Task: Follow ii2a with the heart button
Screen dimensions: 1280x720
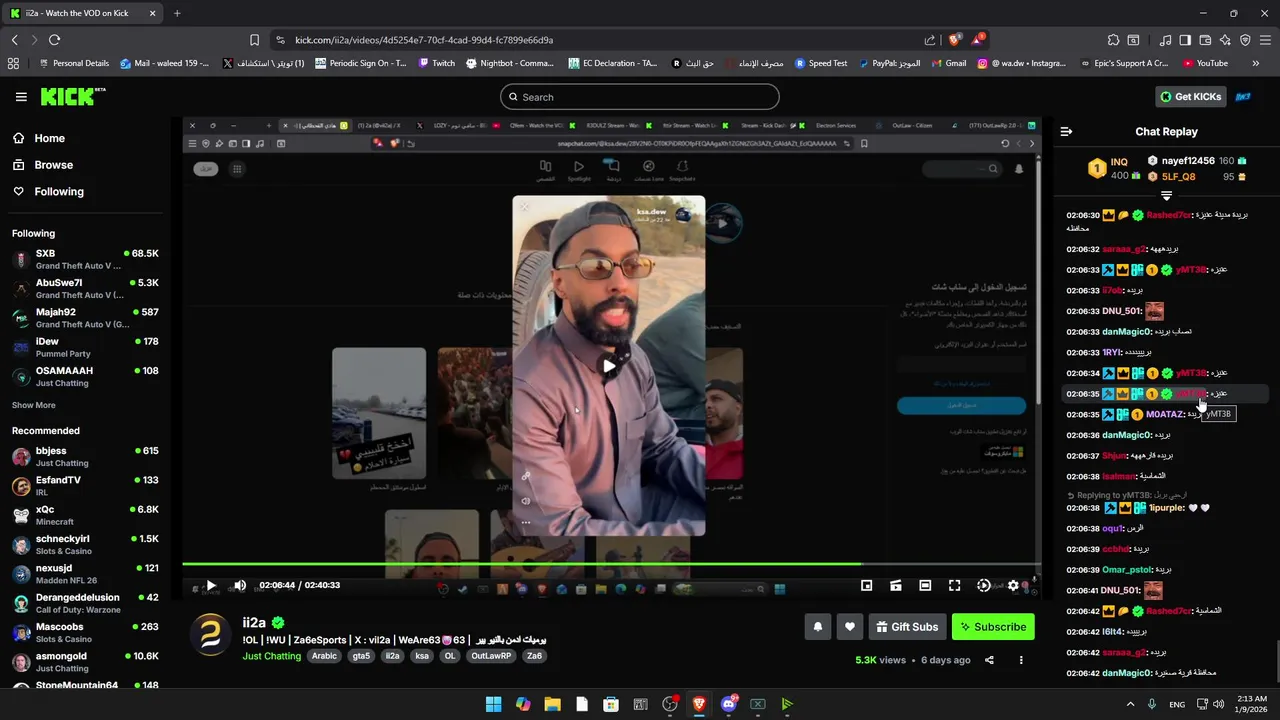Action: coord(850,627)
